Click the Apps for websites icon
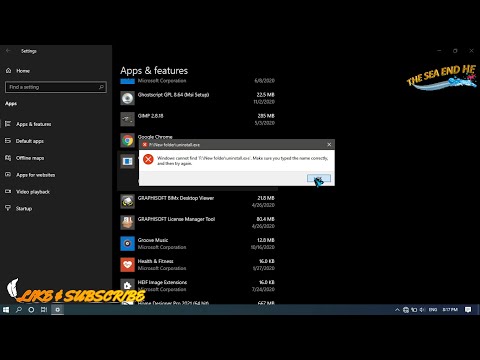This screenshot has height=360, width=480. pyautogui.click(x=8, y=174)
